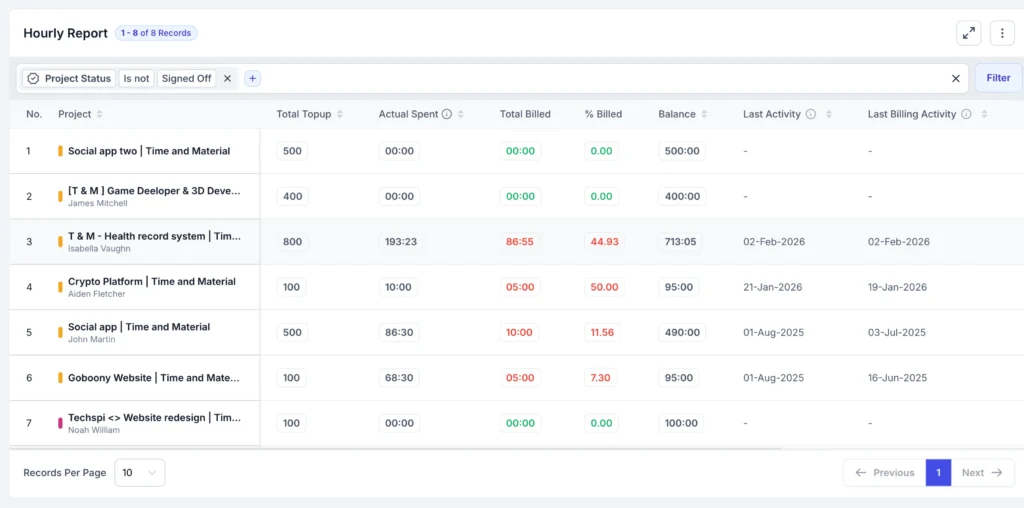
Task: Add another filter with the plus icon
Action: click(x=252, y=78)
